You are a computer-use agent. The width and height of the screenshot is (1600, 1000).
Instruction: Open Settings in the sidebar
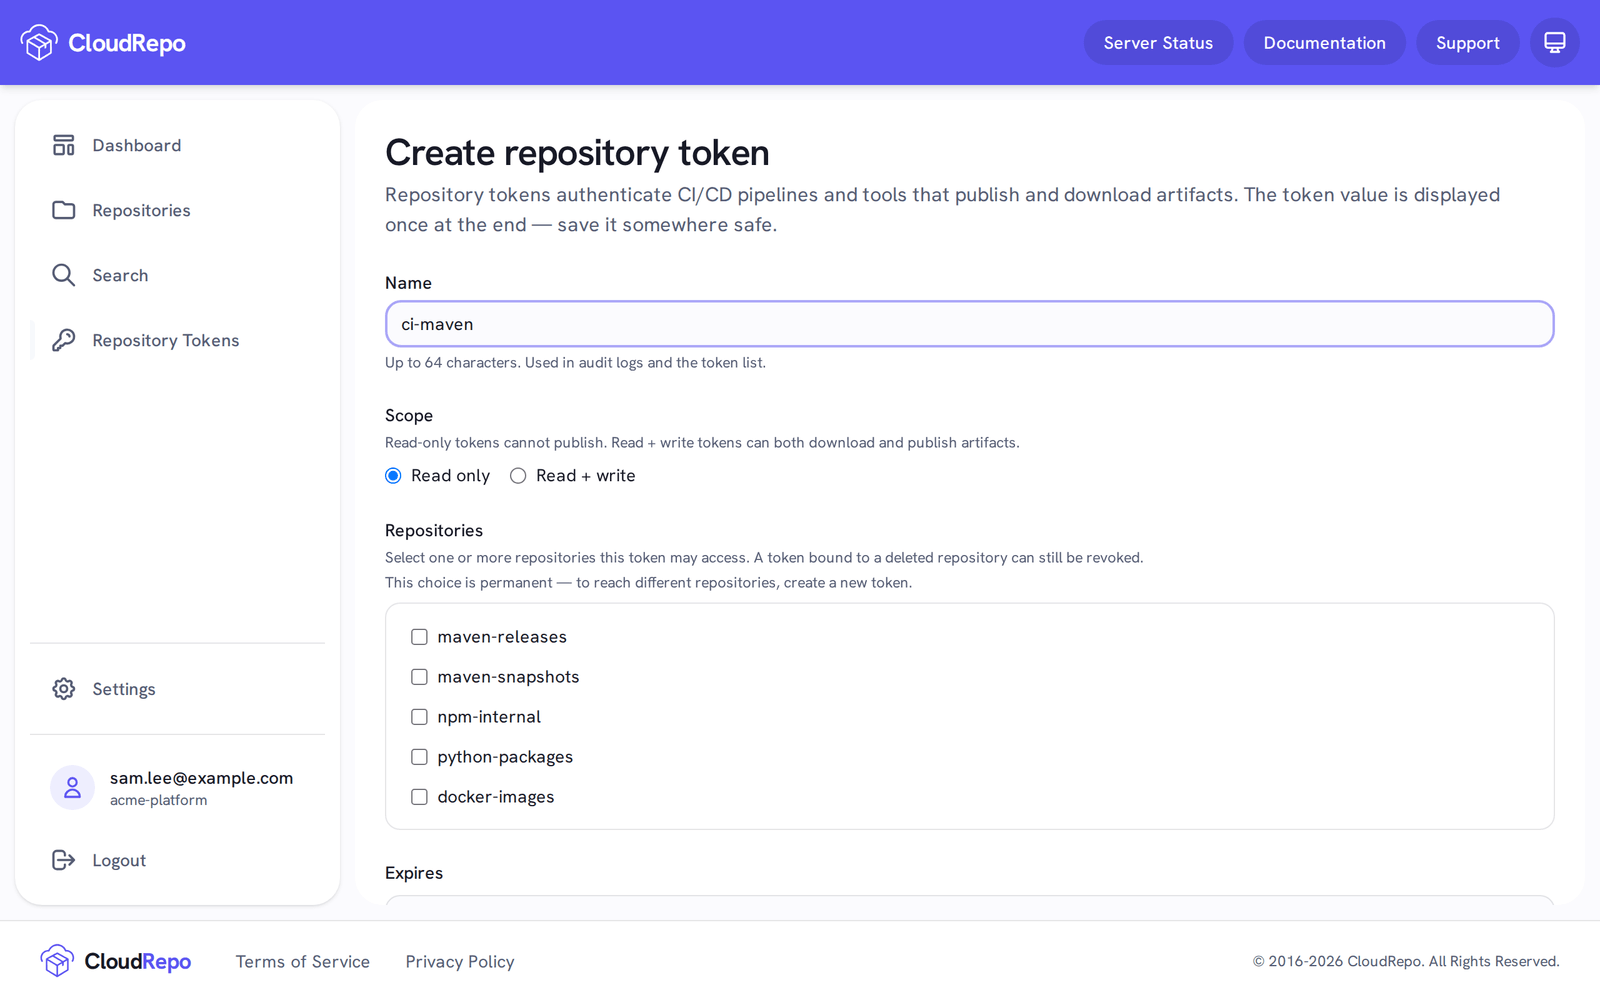coord(177,689)
